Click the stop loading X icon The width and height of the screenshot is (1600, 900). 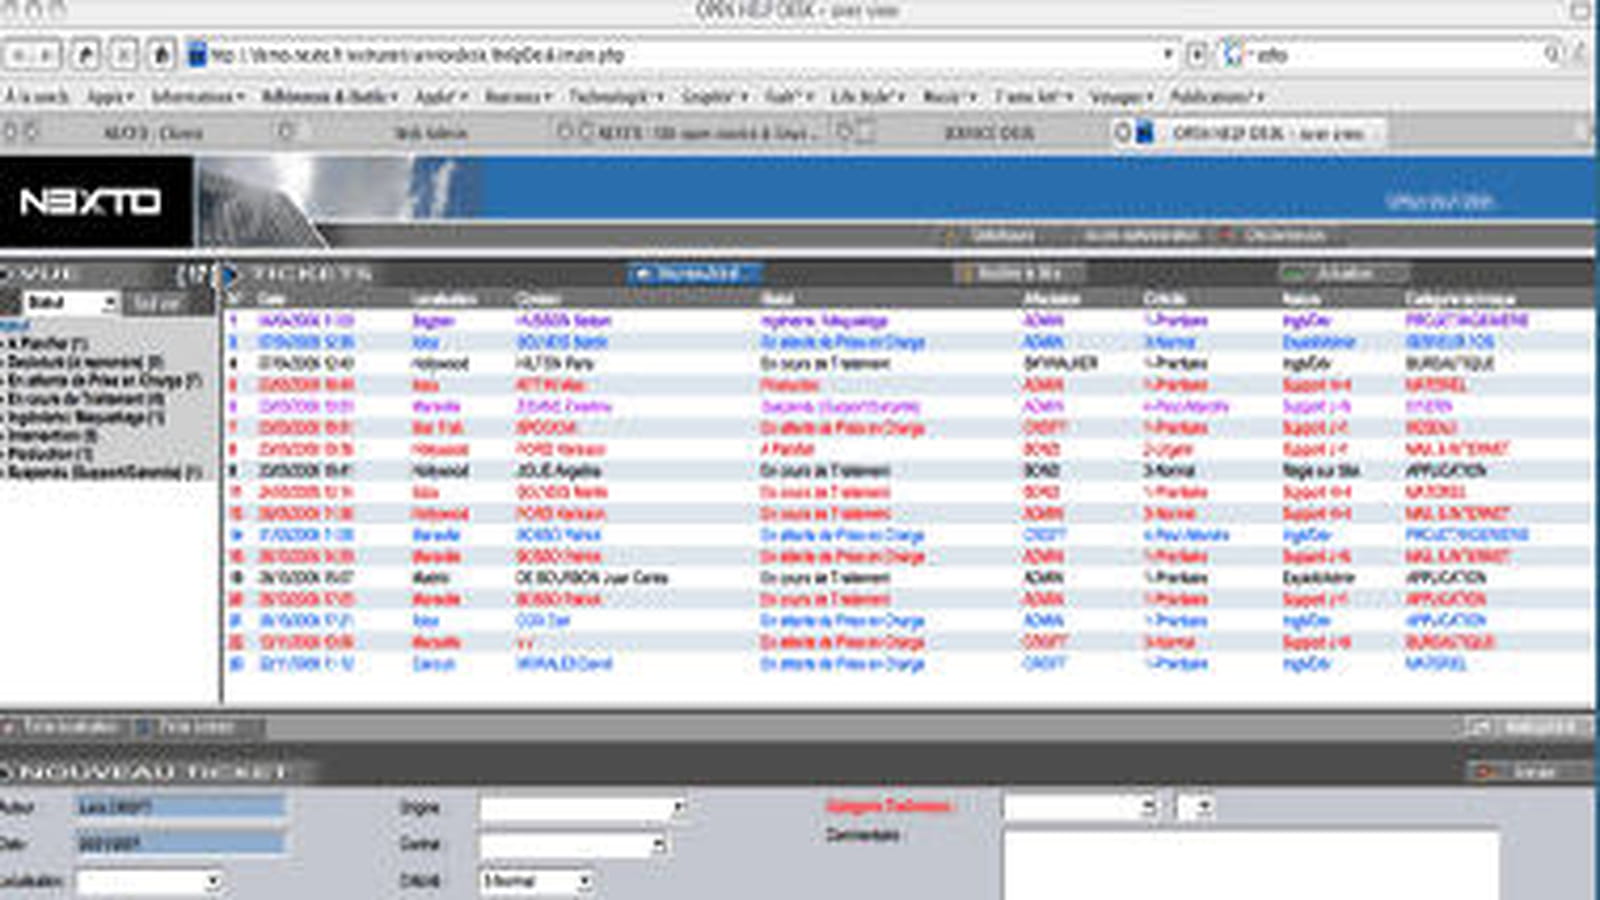123,55
